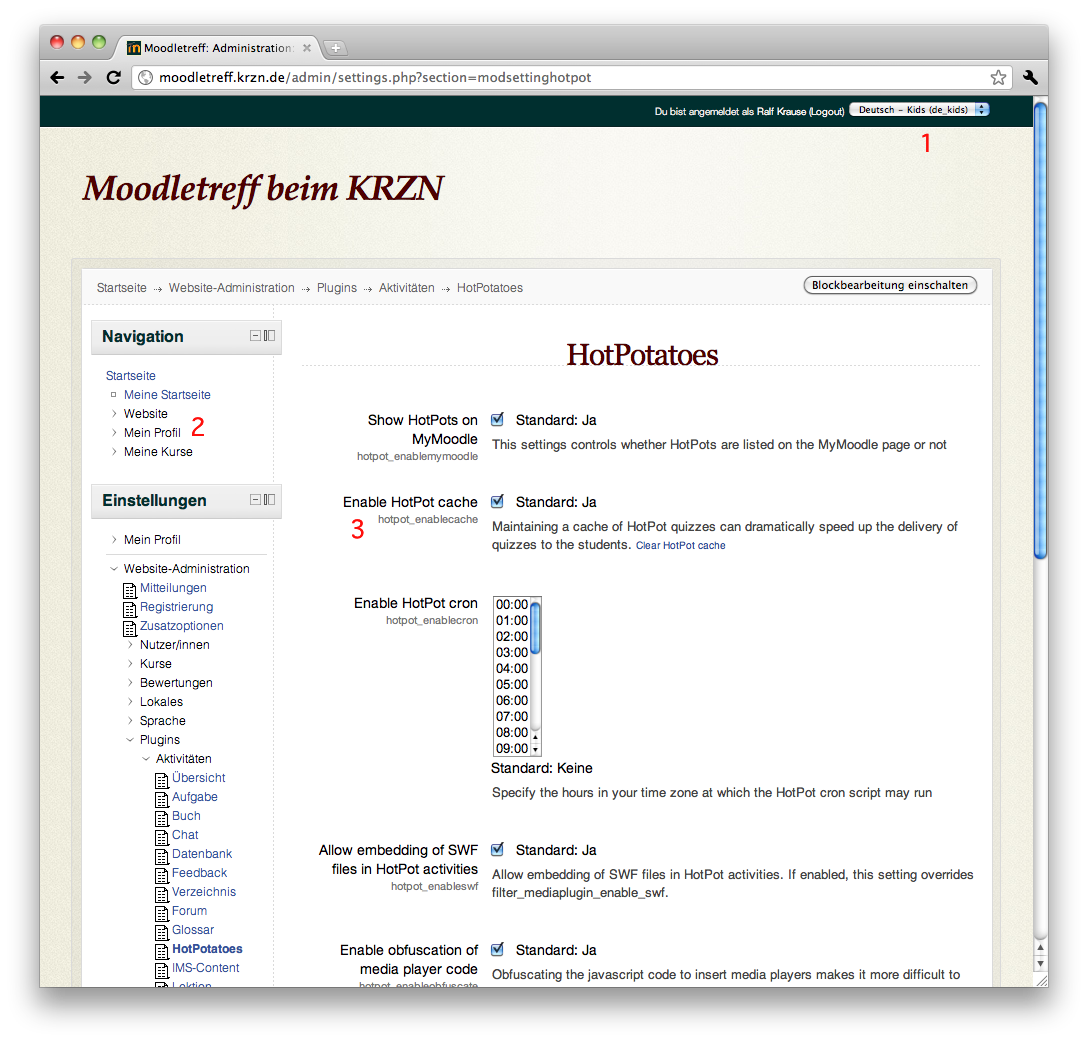Open Startseite link in Navigation block
This screenshot has width=1088, height=1042.
point(130,375)
